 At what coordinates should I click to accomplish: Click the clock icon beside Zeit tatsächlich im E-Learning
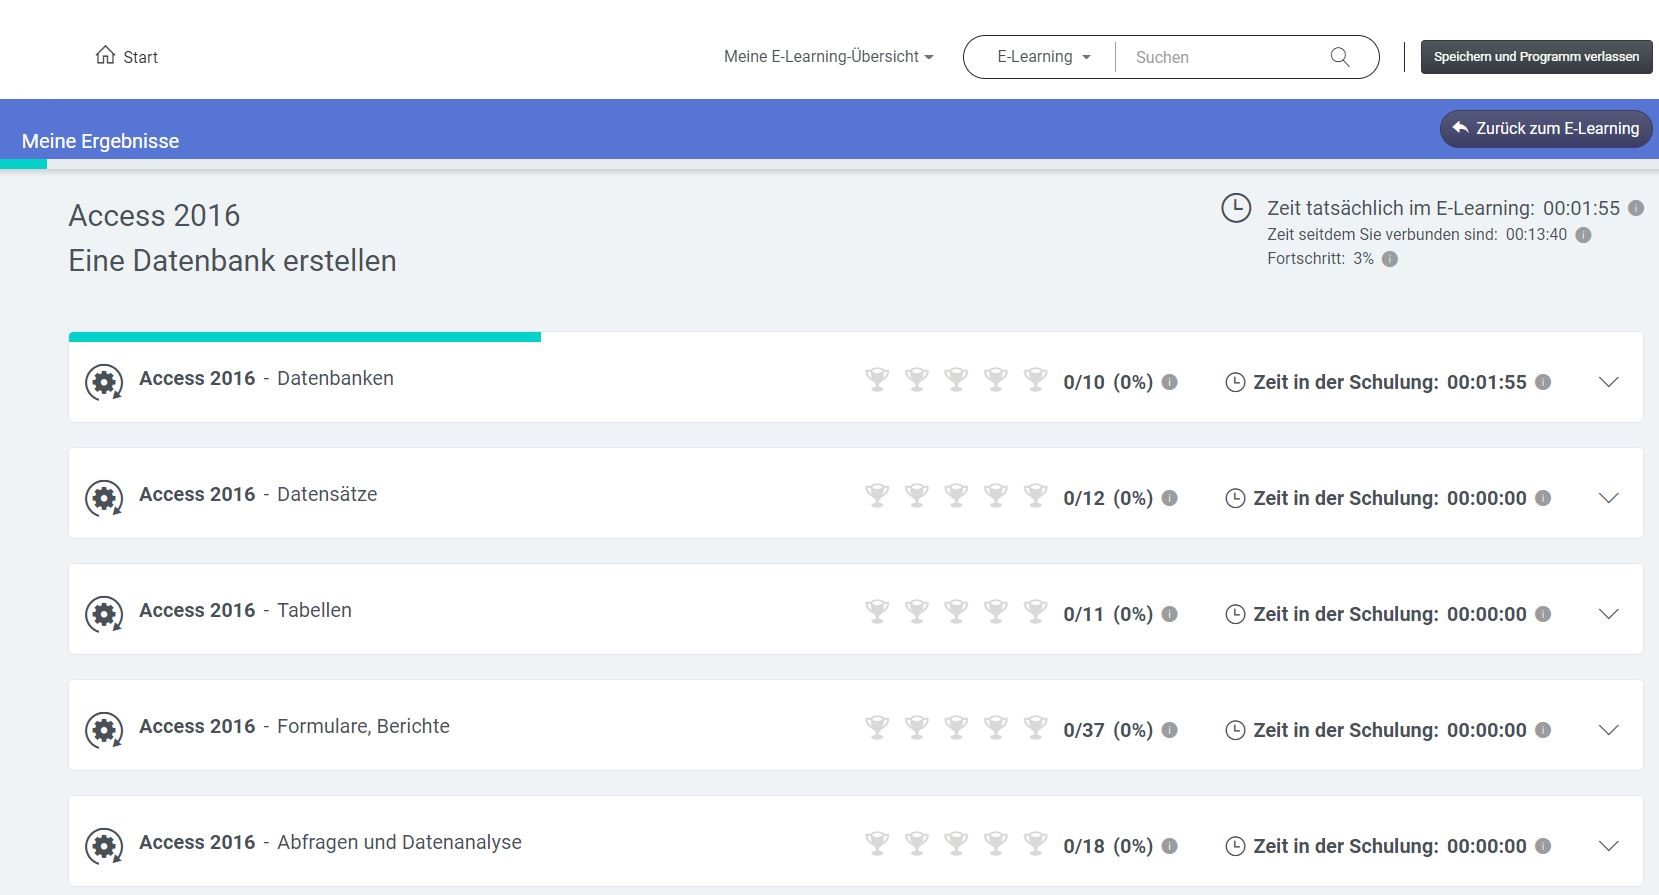(1236, 208)
